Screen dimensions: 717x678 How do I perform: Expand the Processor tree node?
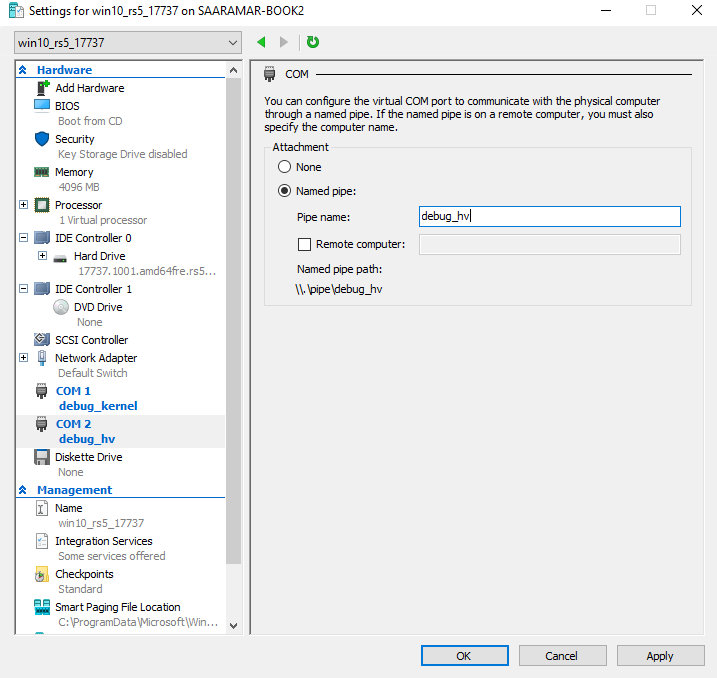24,204
